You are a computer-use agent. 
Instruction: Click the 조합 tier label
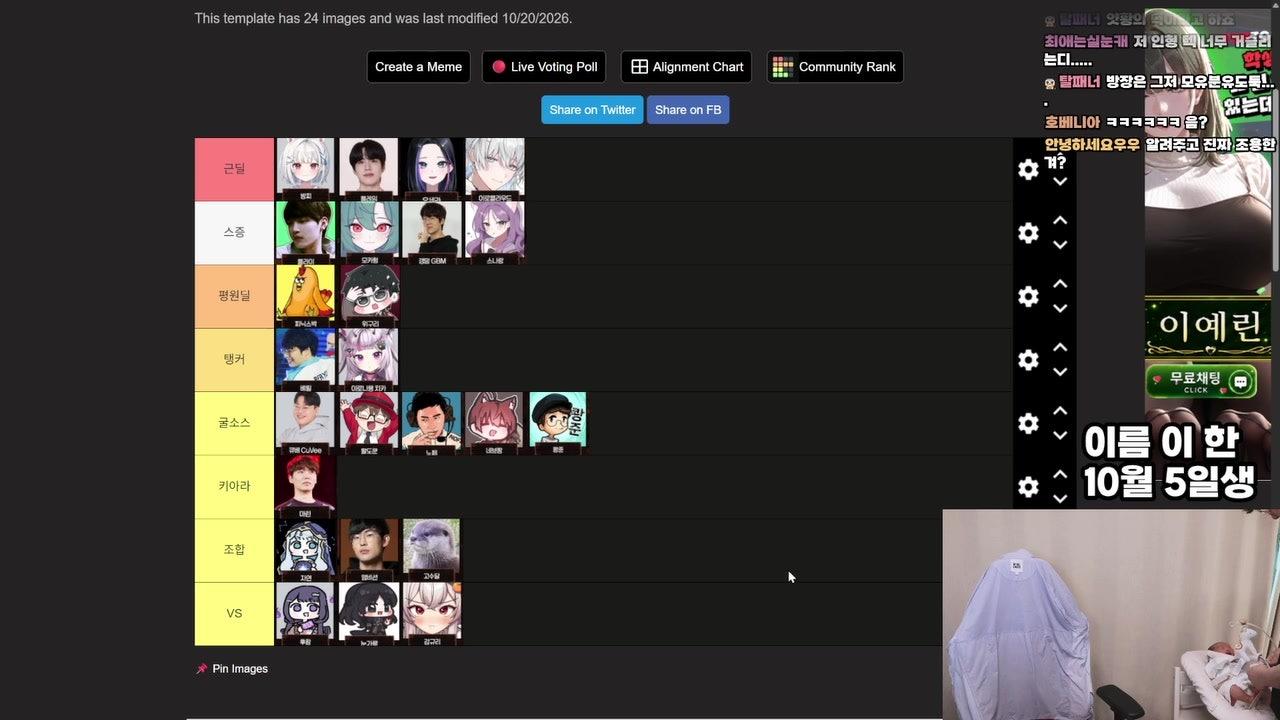[x=234, y=550]
